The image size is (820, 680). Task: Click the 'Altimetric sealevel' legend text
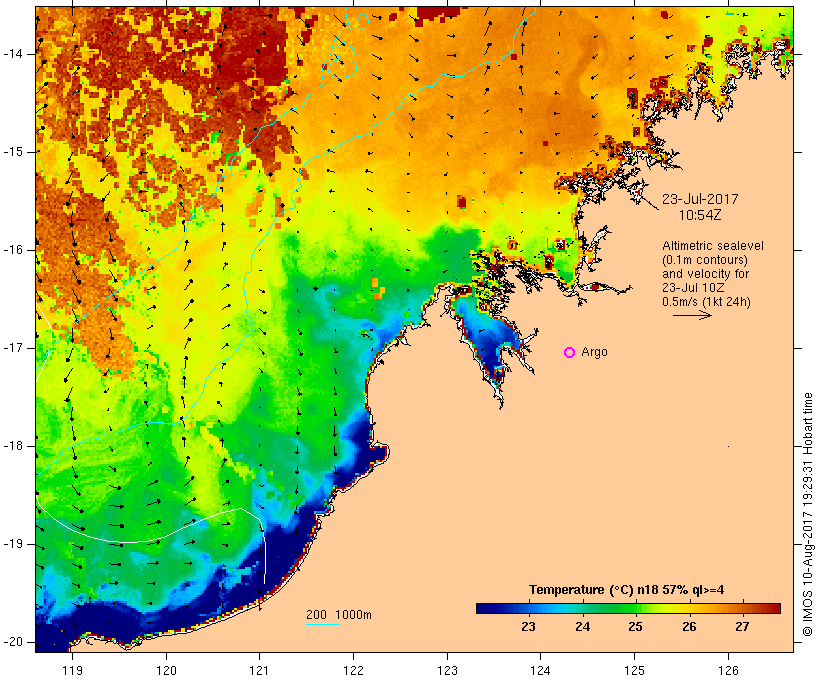[x=713, y=246]
